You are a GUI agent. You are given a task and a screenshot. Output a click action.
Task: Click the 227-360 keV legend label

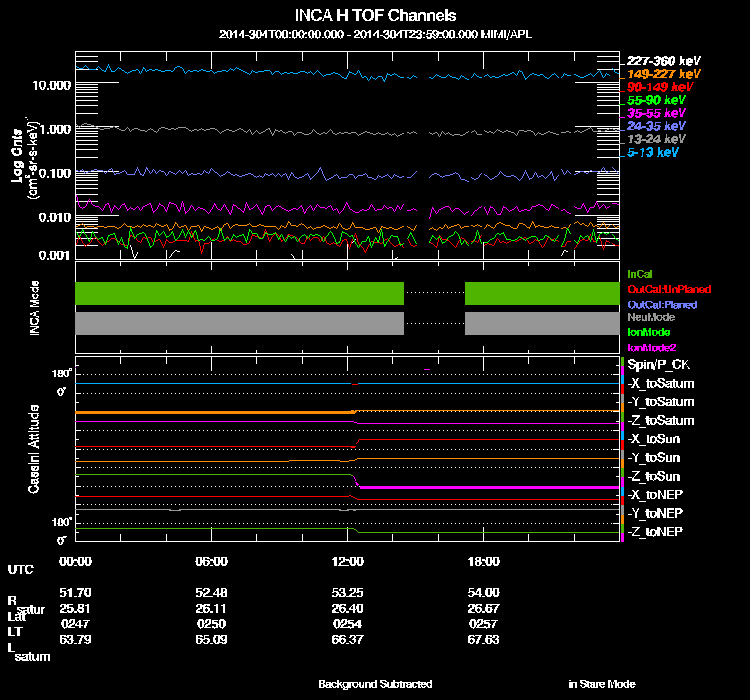tap(664, 60)
